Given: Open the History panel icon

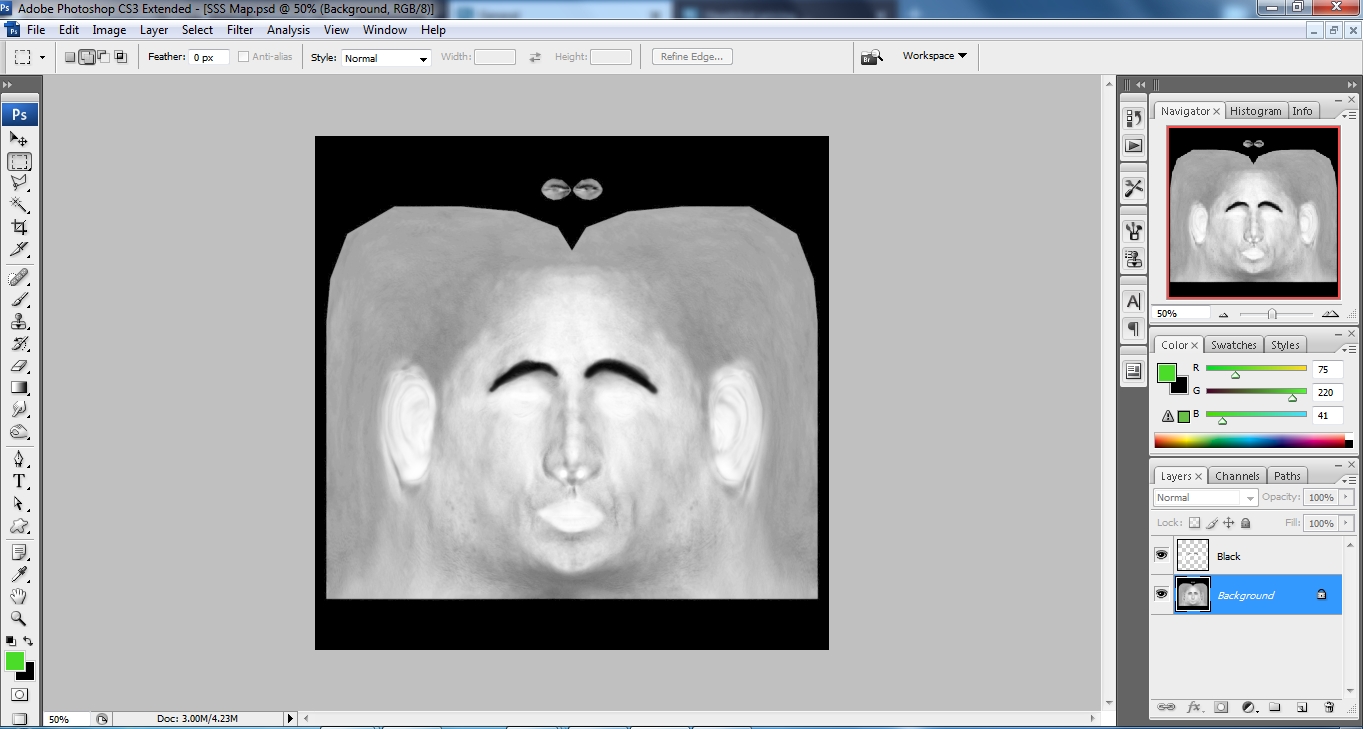Looking at the screenshot, I should [x=1133, y=118].
